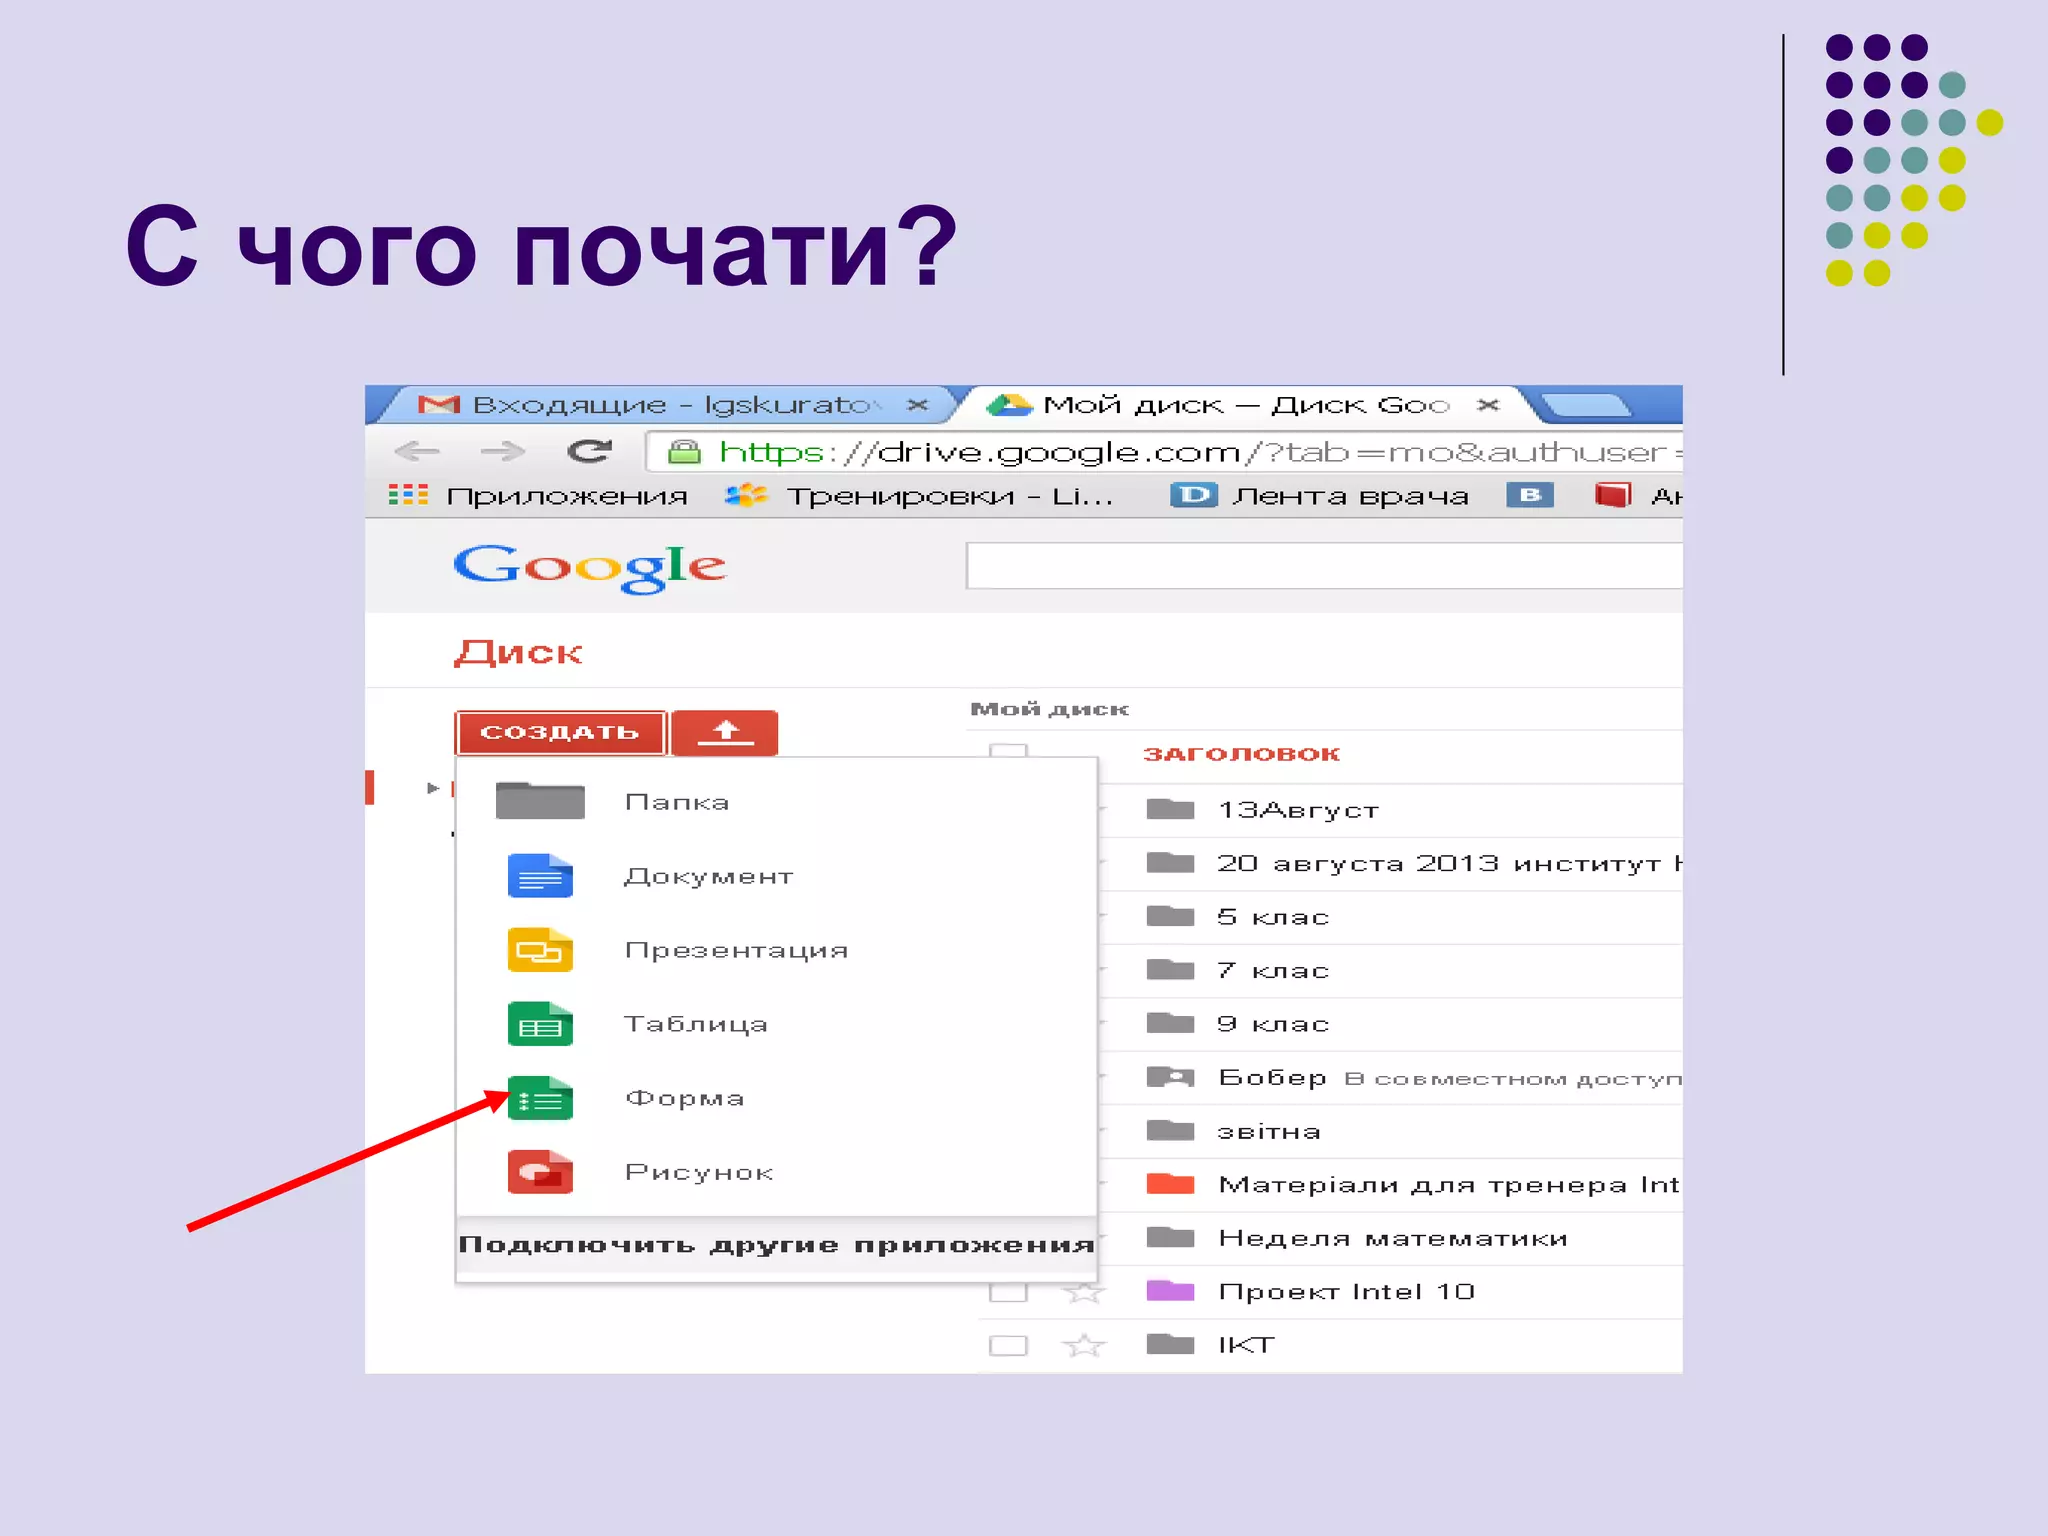Viewport: 2048px width, 1536px height.
Task: Click the red book bookmark icon
Action: [x=1612, y=495]
